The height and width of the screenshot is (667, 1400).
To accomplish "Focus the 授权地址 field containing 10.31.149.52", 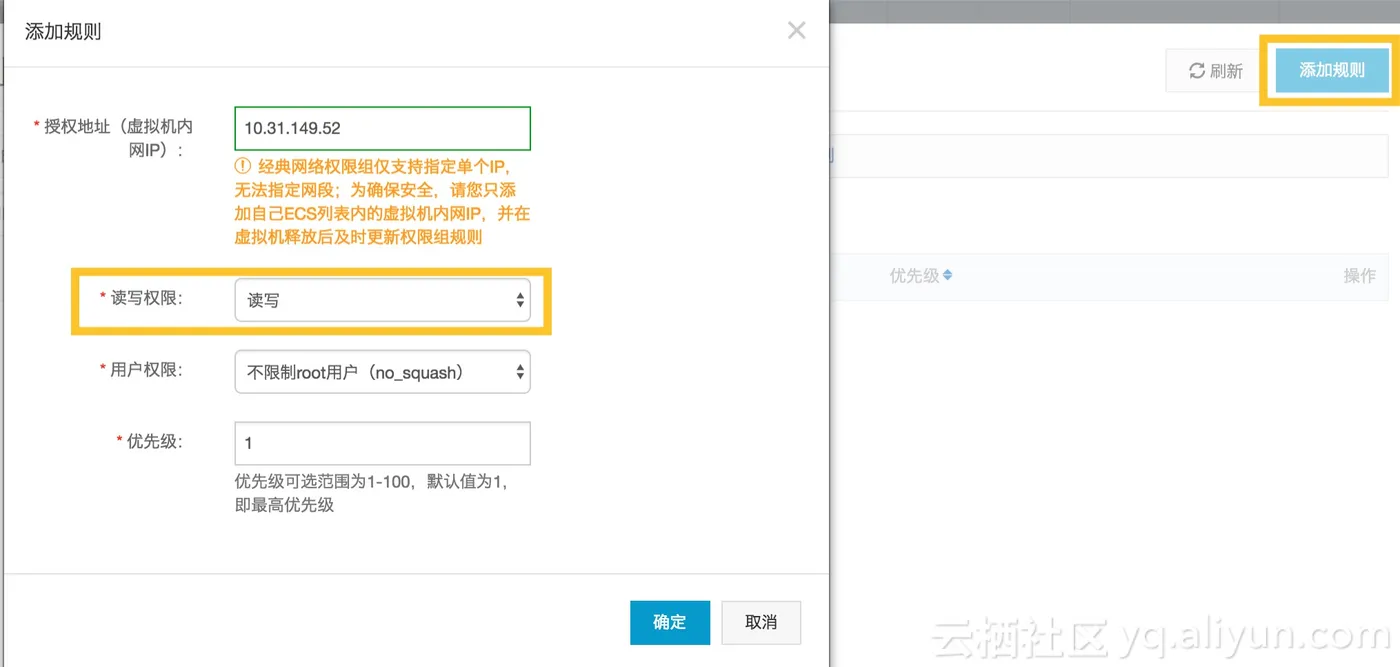I will click(x=382, y=128).
